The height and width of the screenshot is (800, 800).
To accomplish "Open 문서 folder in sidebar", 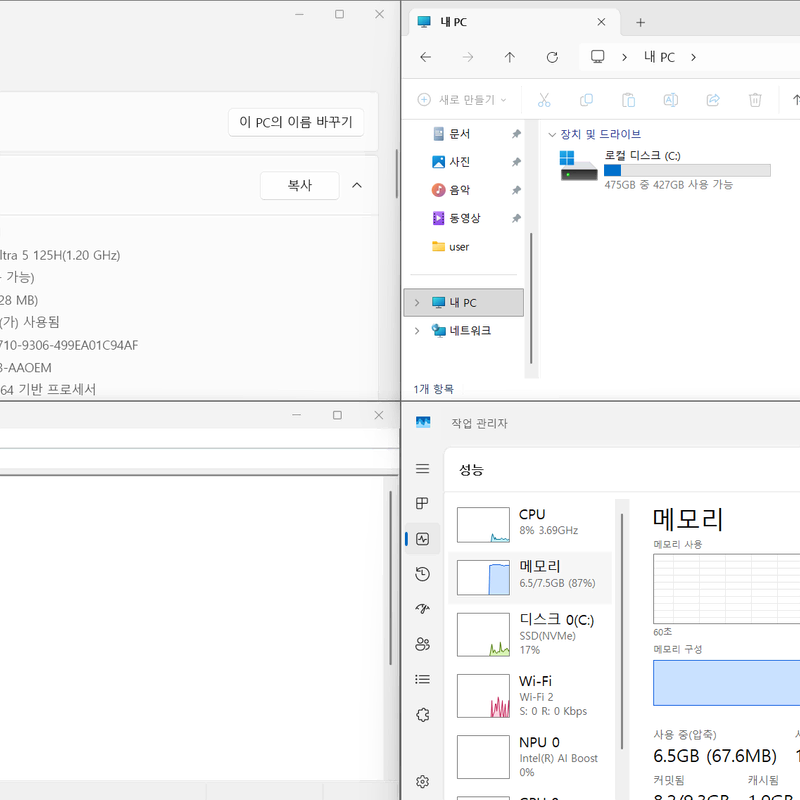I will [459, 134].
